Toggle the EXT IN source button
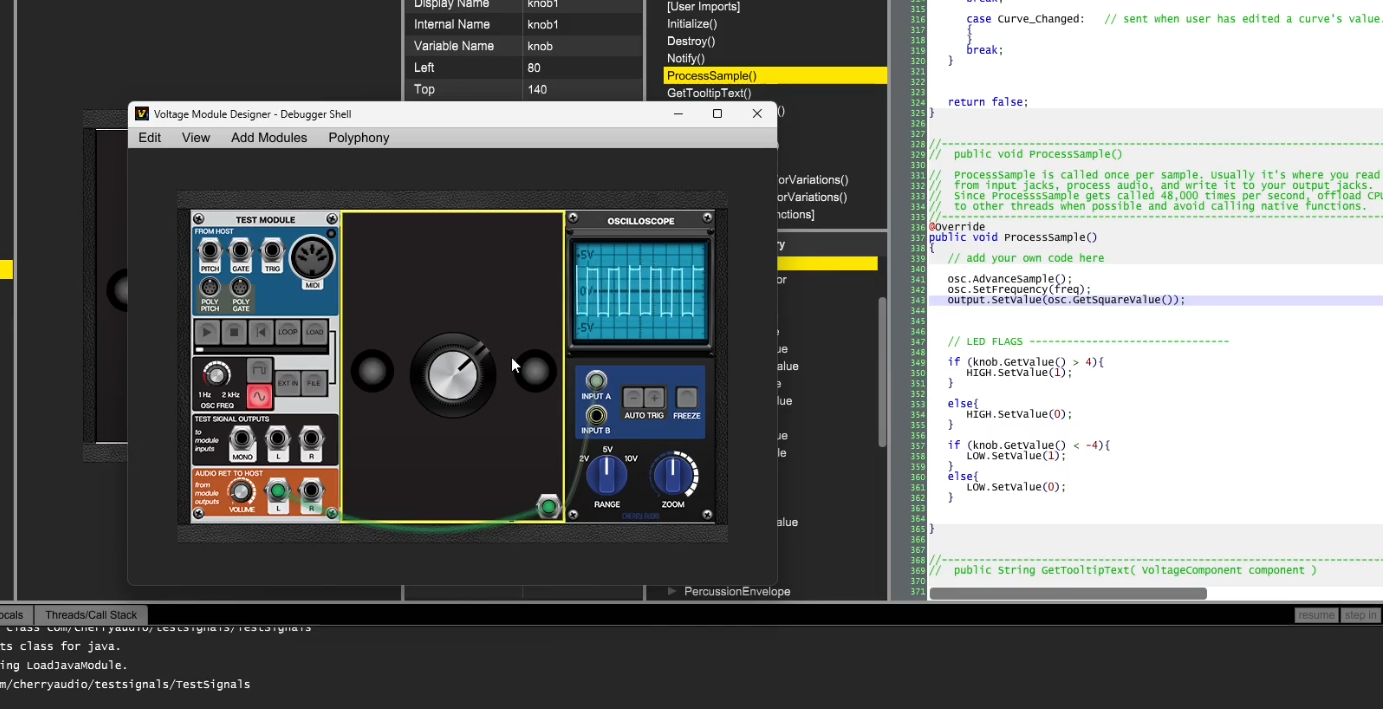The height and width of the screenshot is (709, 1383). click(288, 383)
